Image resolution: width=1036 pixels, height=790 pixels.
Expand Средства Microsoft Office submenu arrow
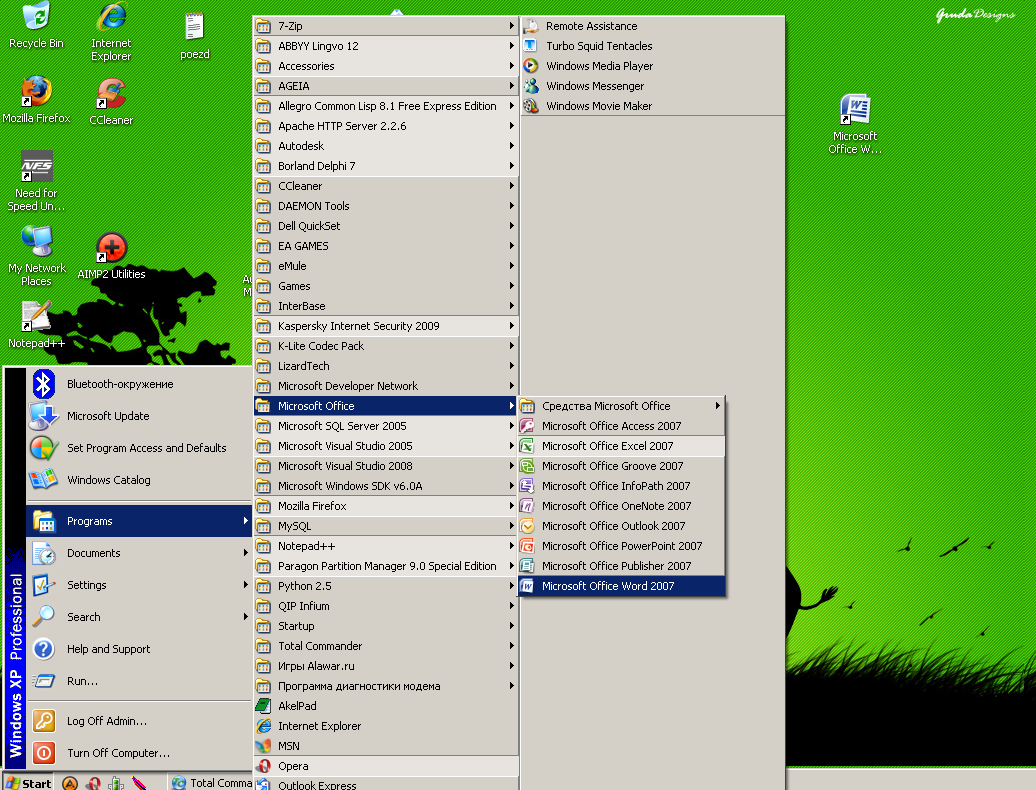click(x=718, y=406)
